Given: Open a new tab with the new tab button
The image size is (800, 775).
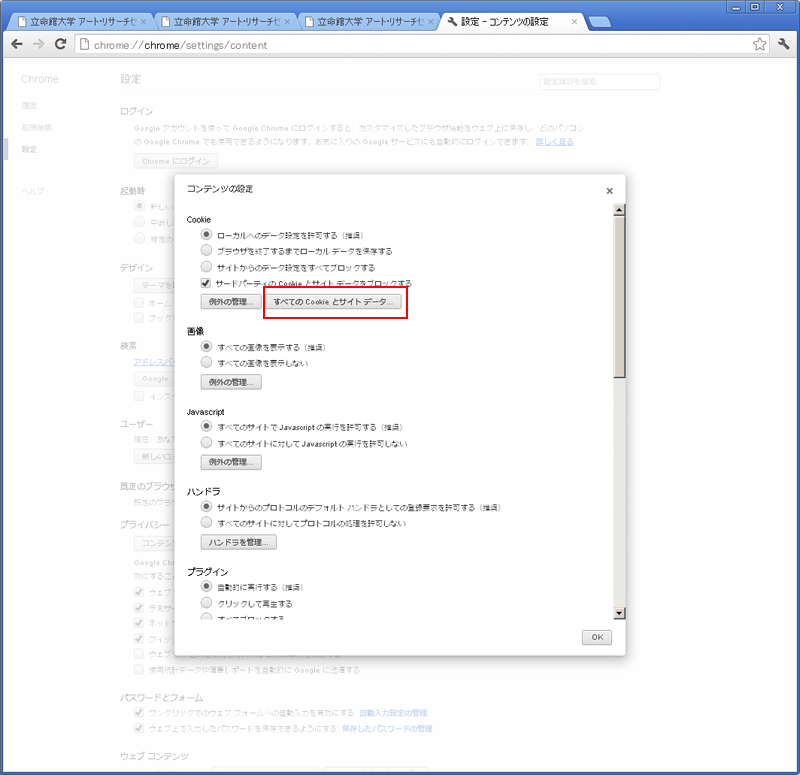Looking at the screenshot, I should coord(599,22).
